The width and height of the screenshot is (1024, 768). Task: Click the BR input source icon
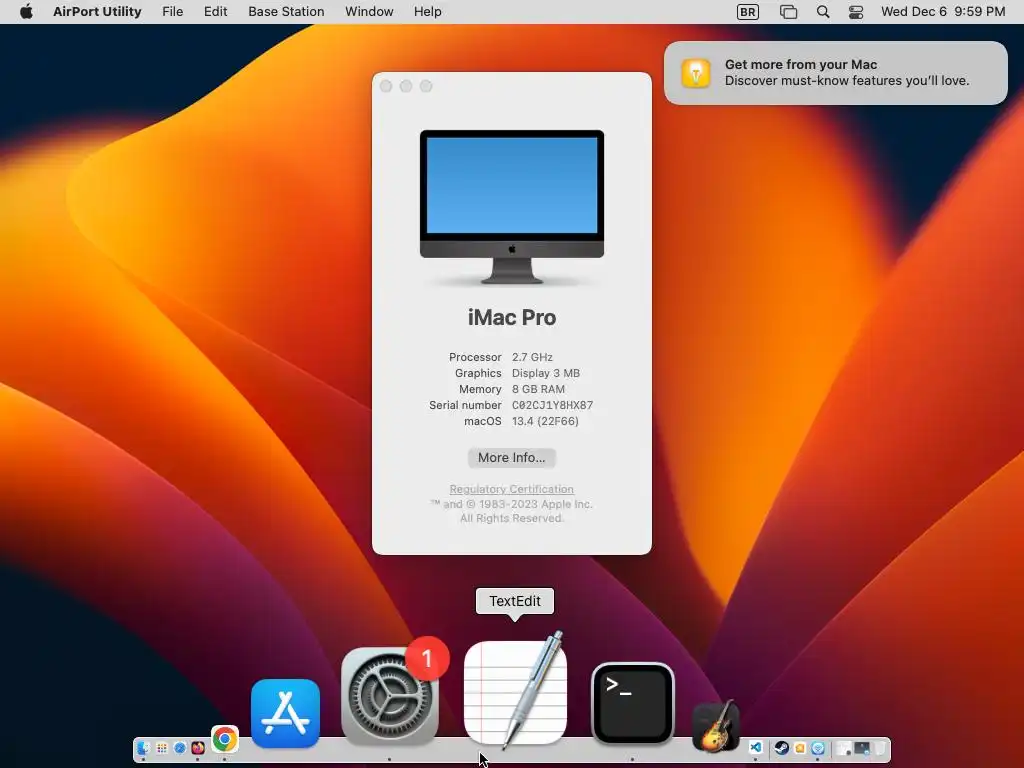(x=748, y=12)
